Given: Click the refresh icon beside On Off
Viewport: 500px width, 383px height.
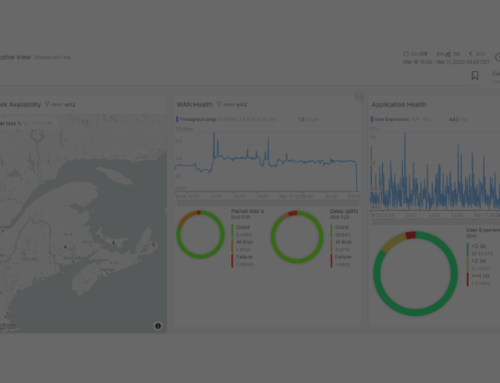Looking at the screenshot, I should pos(406,54).
